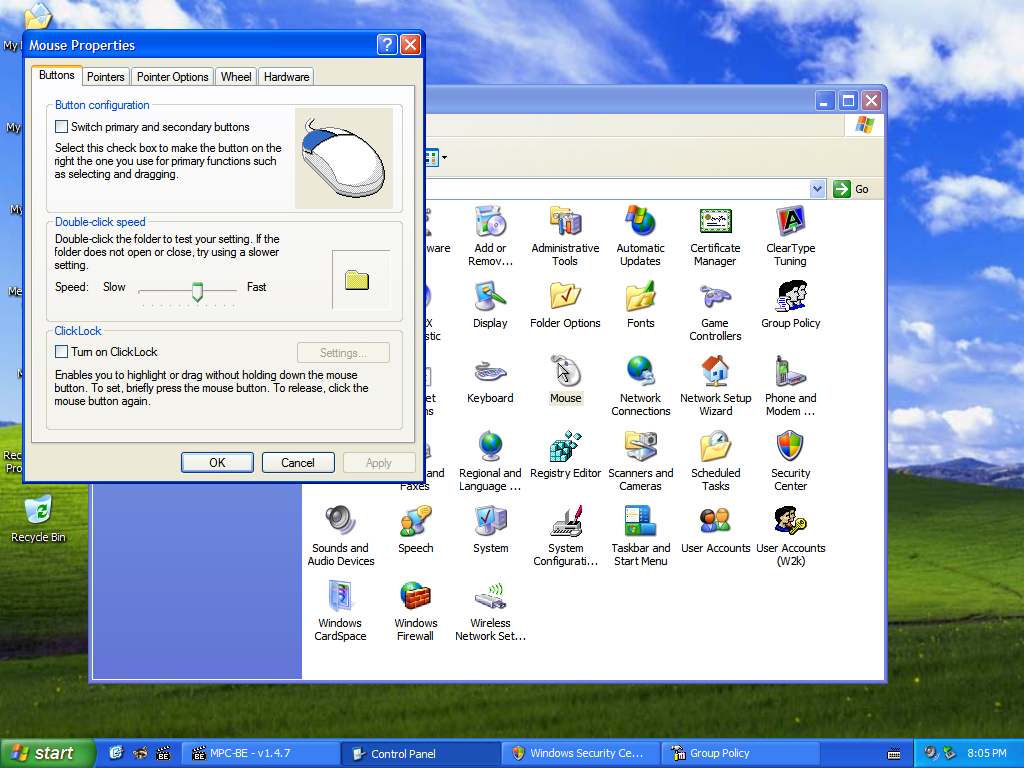Open the Game Controllers icon
Screen dimensions: 1024x768
pyautogui.click(x=715, y=297)
